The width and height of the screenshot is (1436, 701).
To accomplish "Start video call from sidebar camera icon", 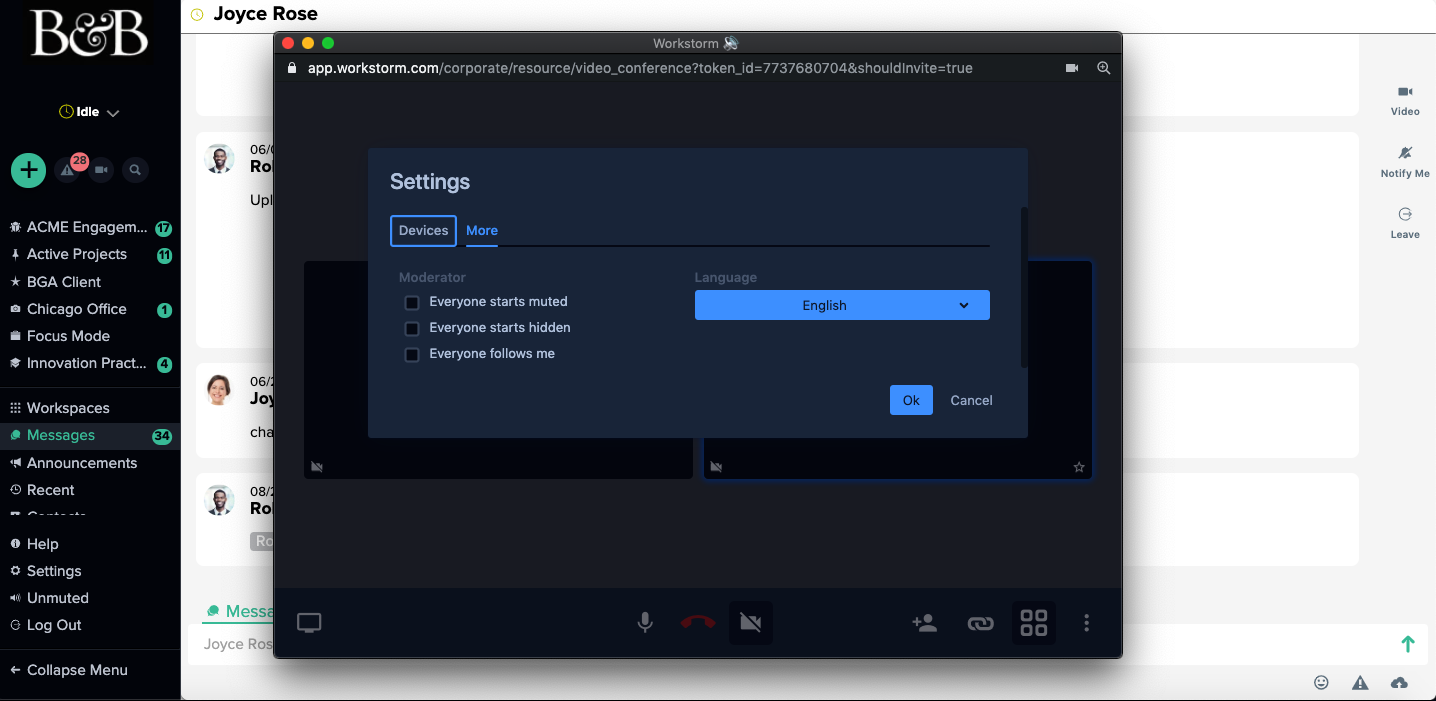I will coord(101,170).
